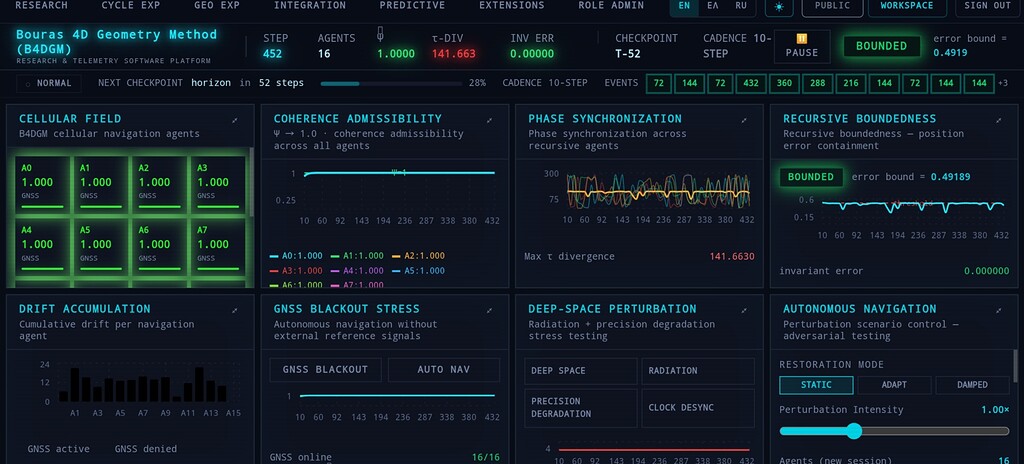Select agent A7 cell
Screen dimensions: 1024x464
tap(217, 247)
